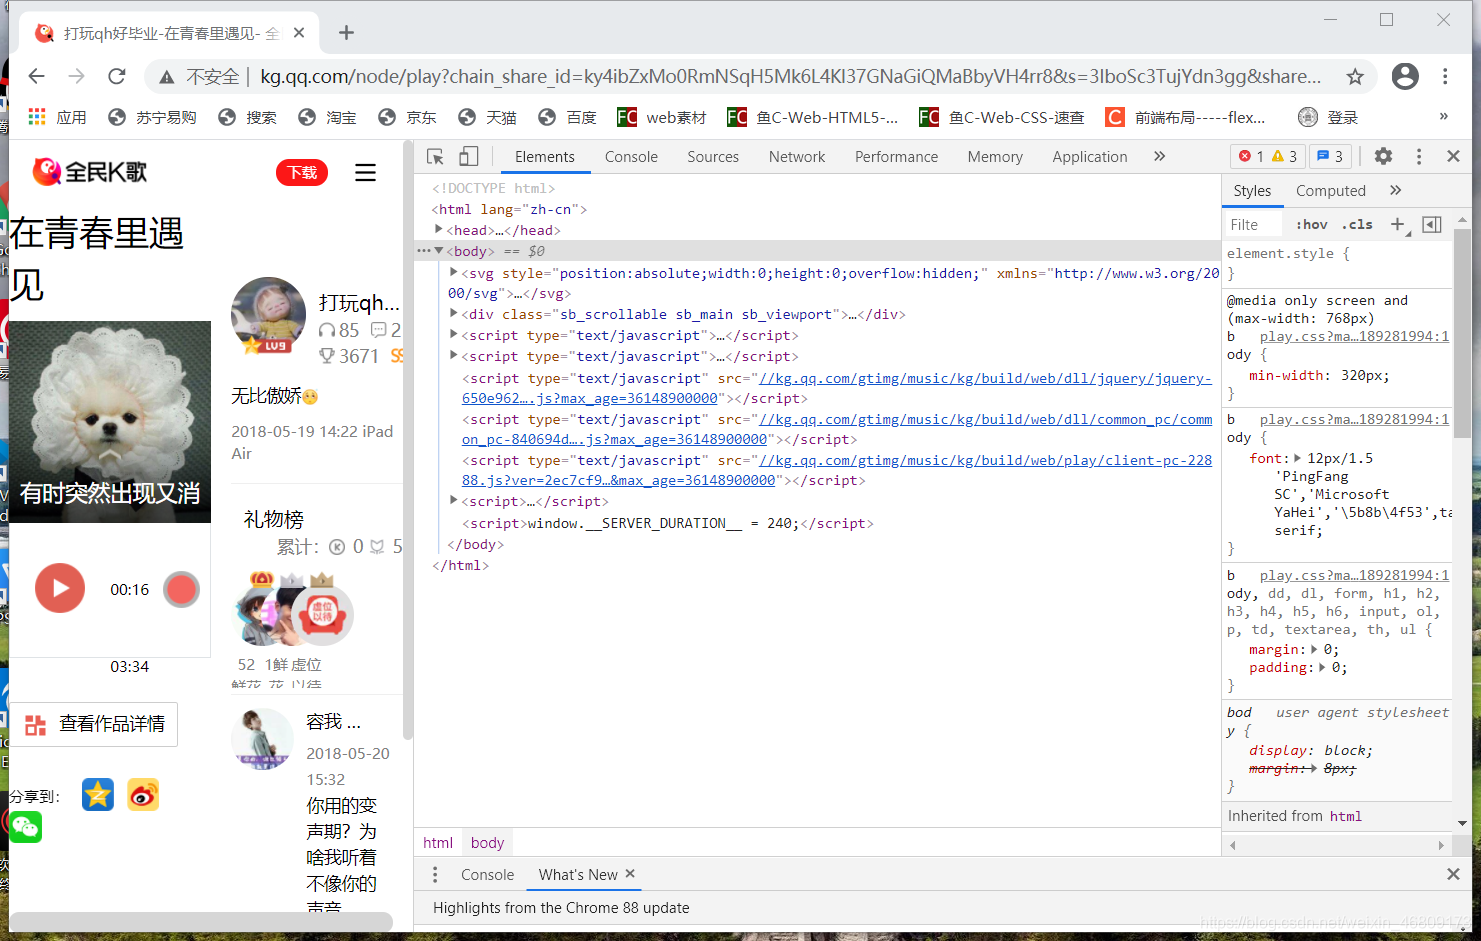Open Chrome three-dot main menu
Image resolution: width=1481 pixels, height=941 pixels.
(x=1445, y=76)
